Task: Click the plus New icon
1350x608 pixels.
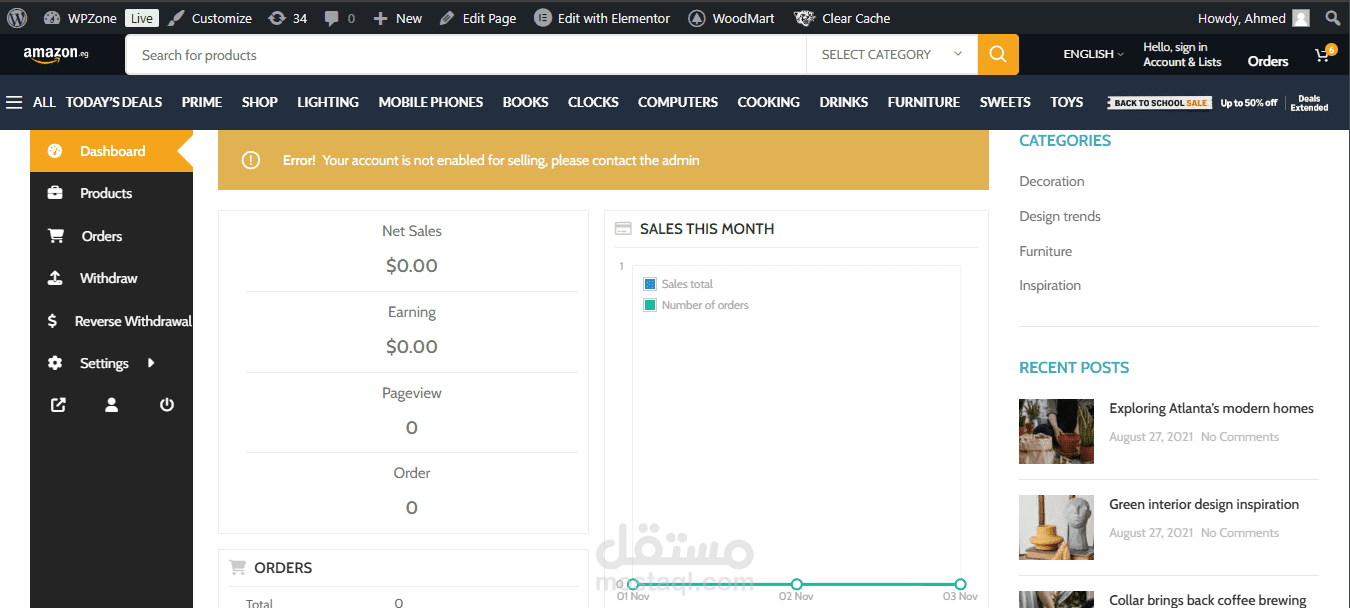Action: point(380,18)
